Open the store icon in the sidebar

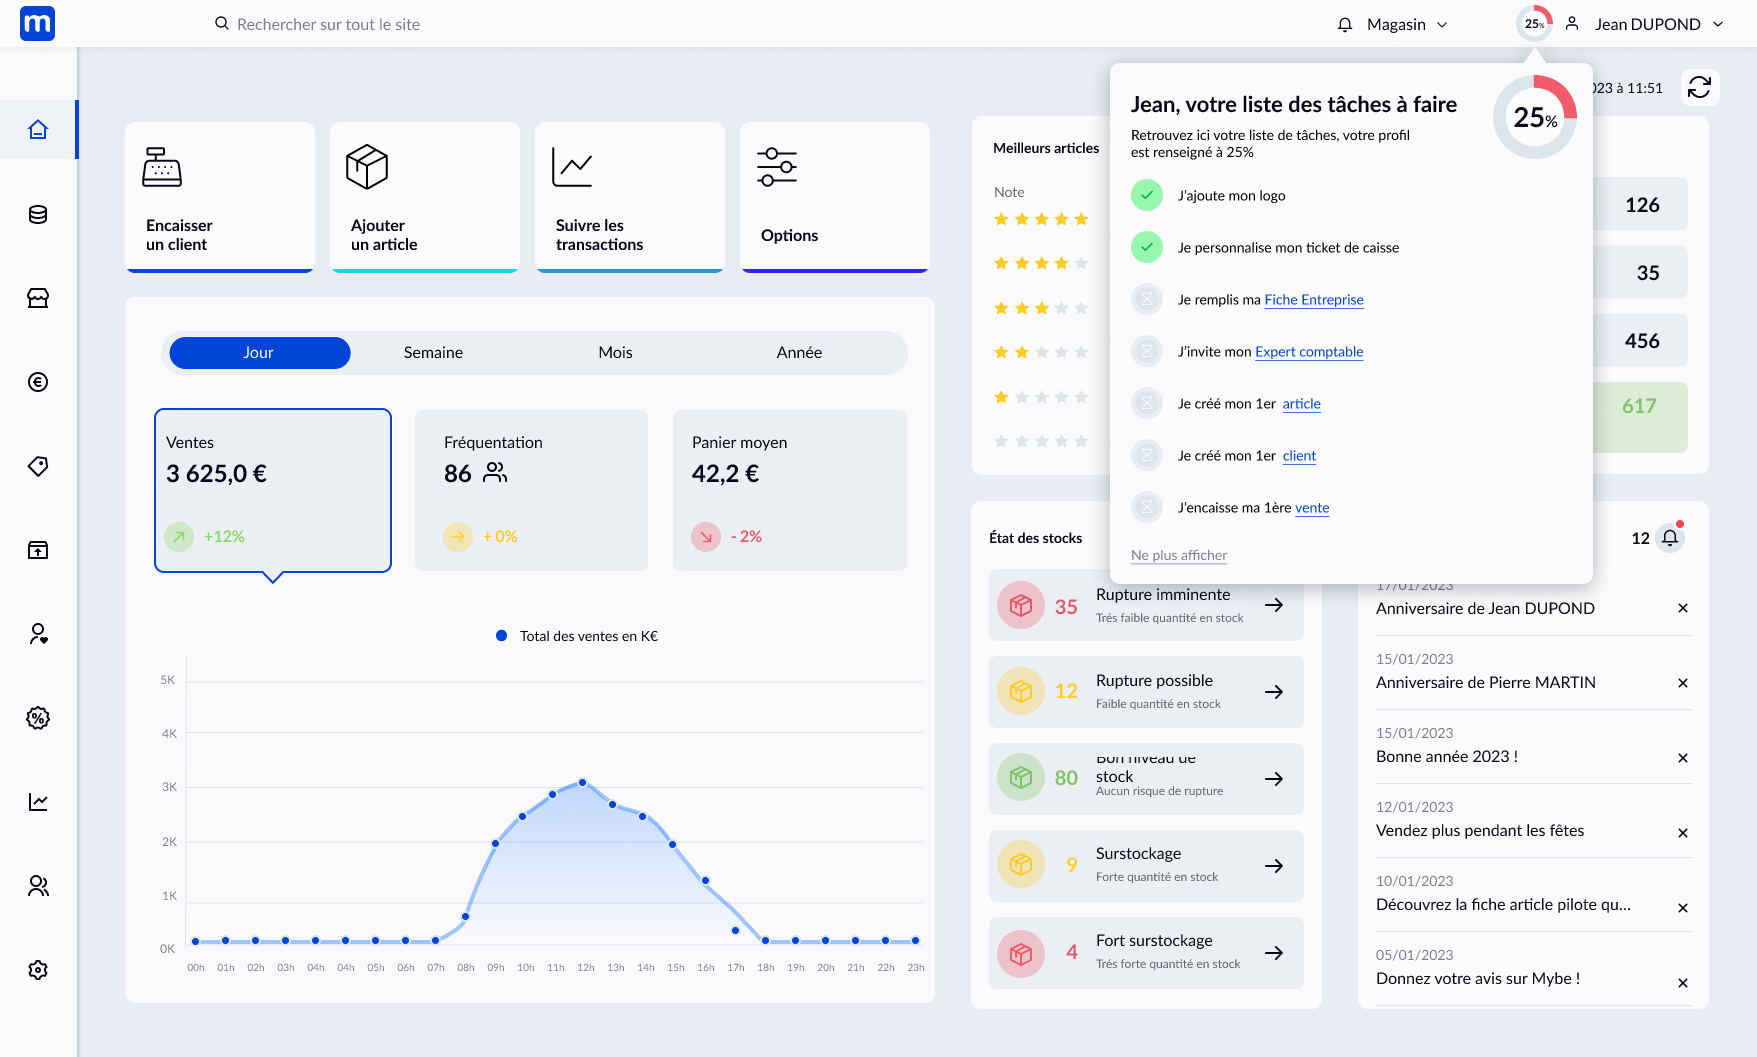coord(38,298)
